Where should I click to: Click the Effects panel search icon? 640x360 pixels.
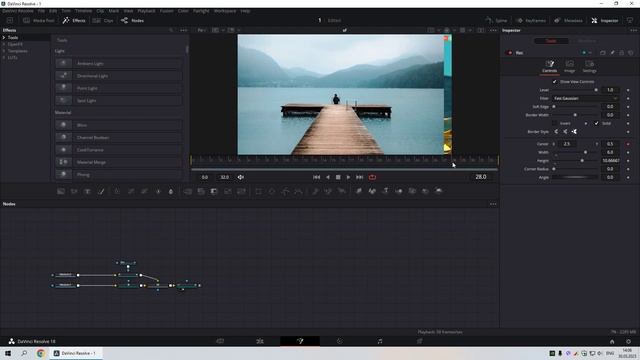click(x=171, y=30)
